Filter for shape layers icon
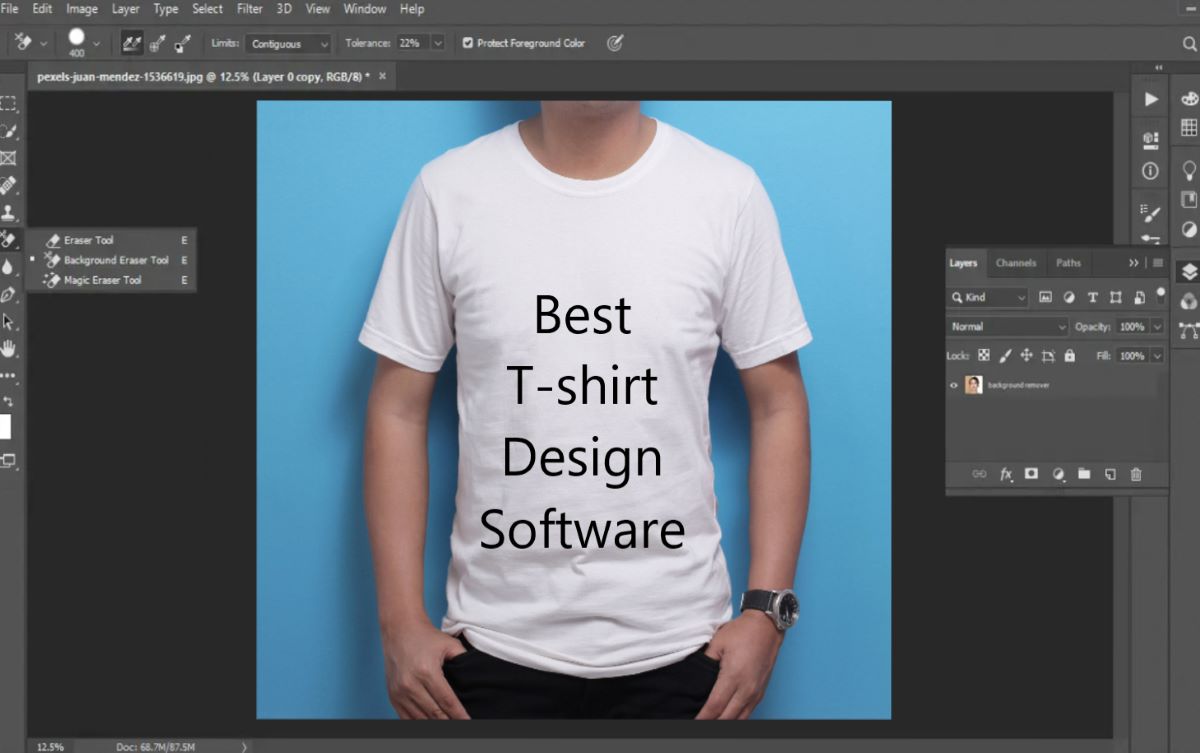 coord(1115,297)
